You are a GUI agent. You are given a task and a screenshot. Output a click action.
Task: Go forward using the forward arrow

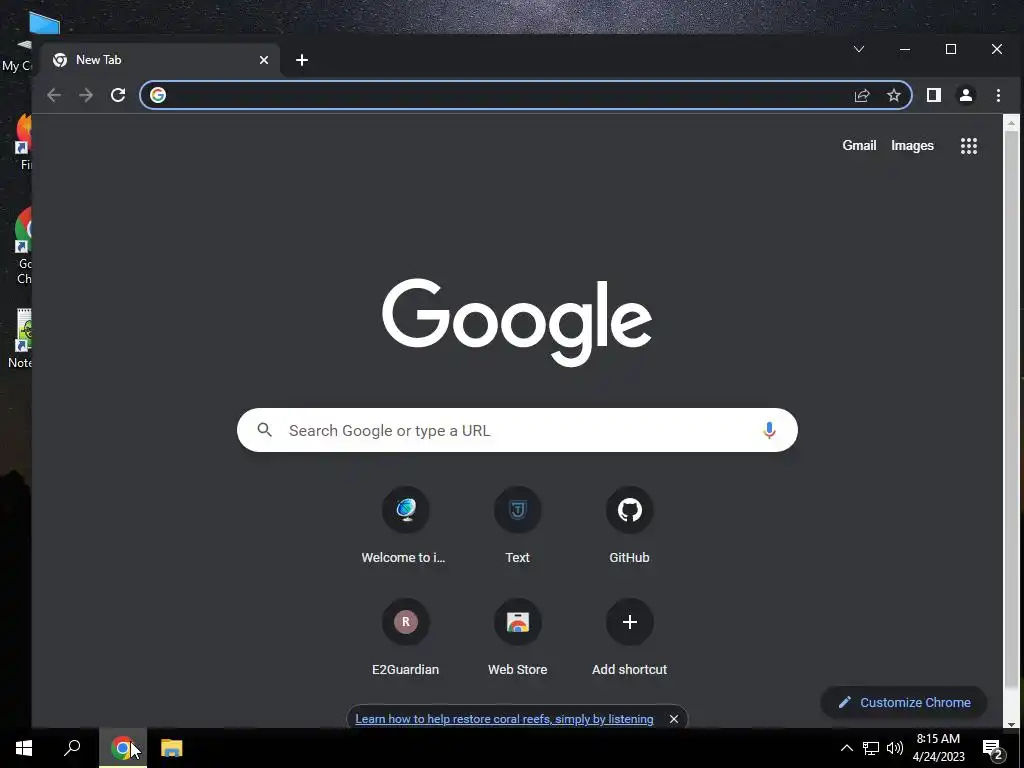[x=86, y=95]
